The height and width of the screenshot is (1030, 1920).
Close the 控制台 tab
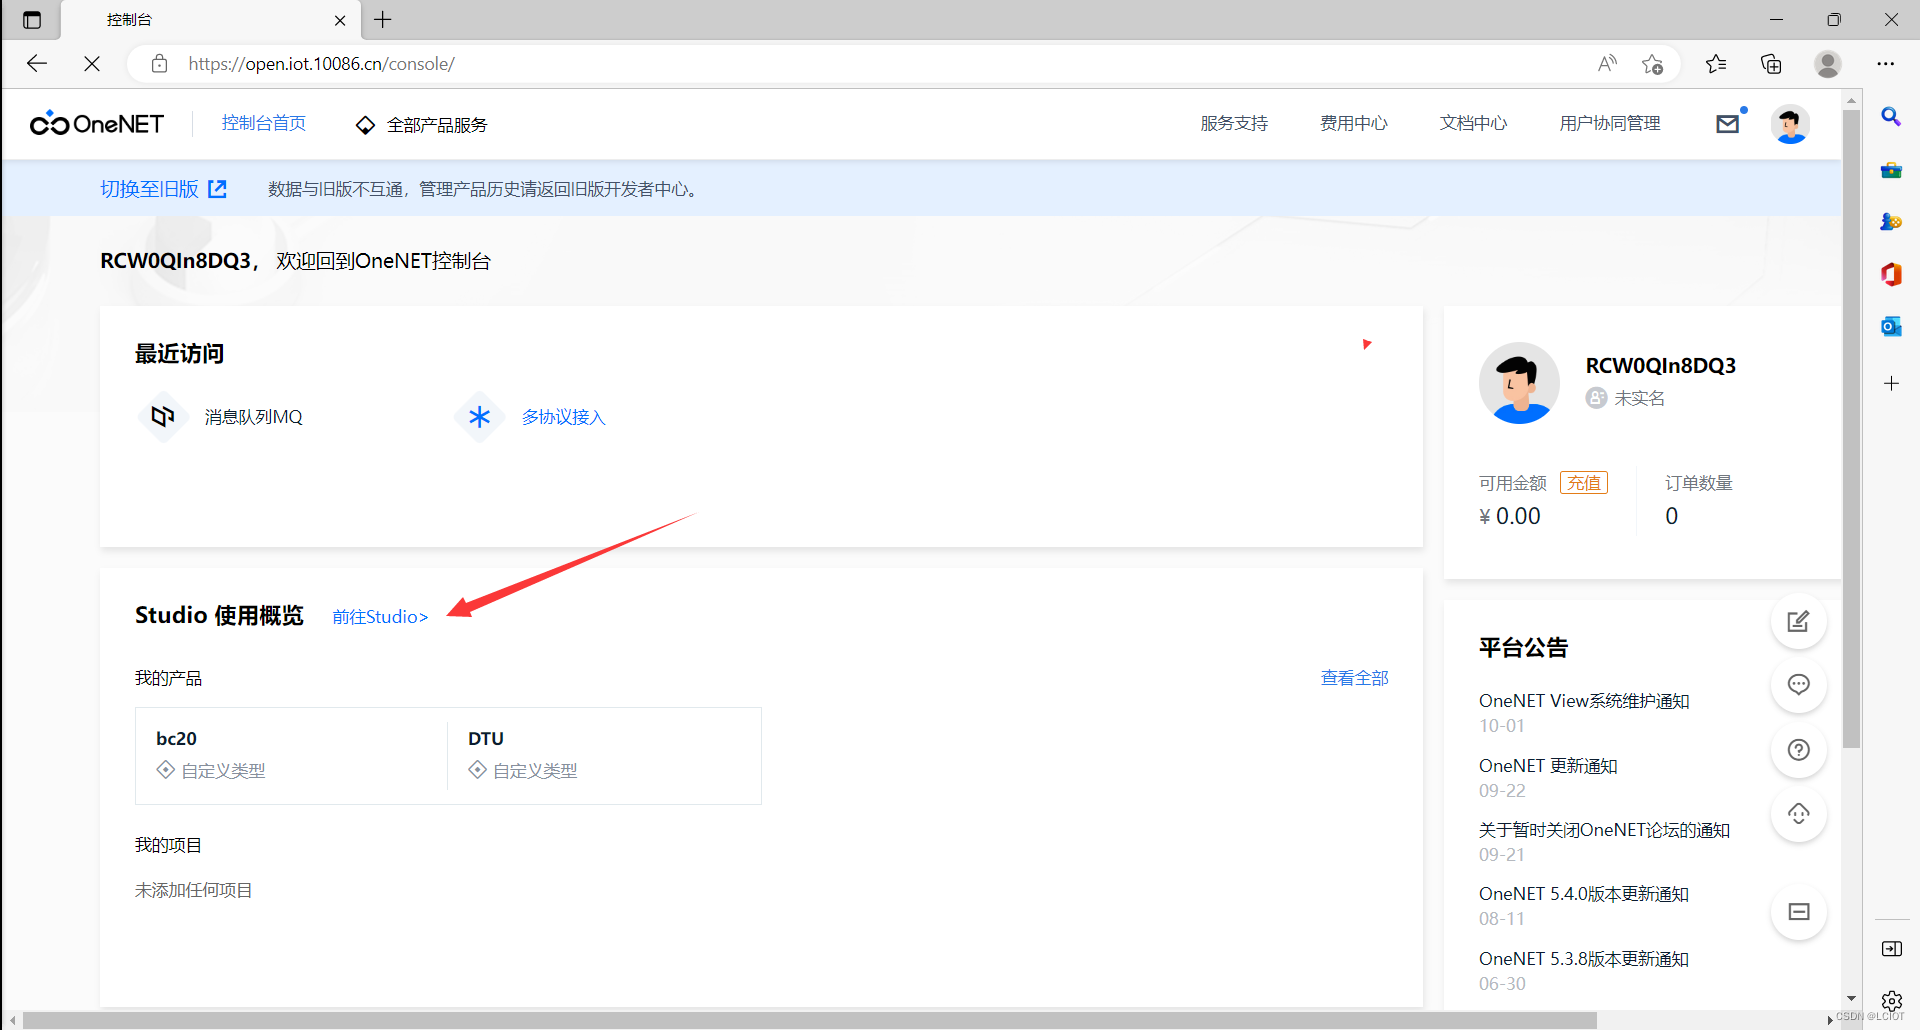click(340, 20)
